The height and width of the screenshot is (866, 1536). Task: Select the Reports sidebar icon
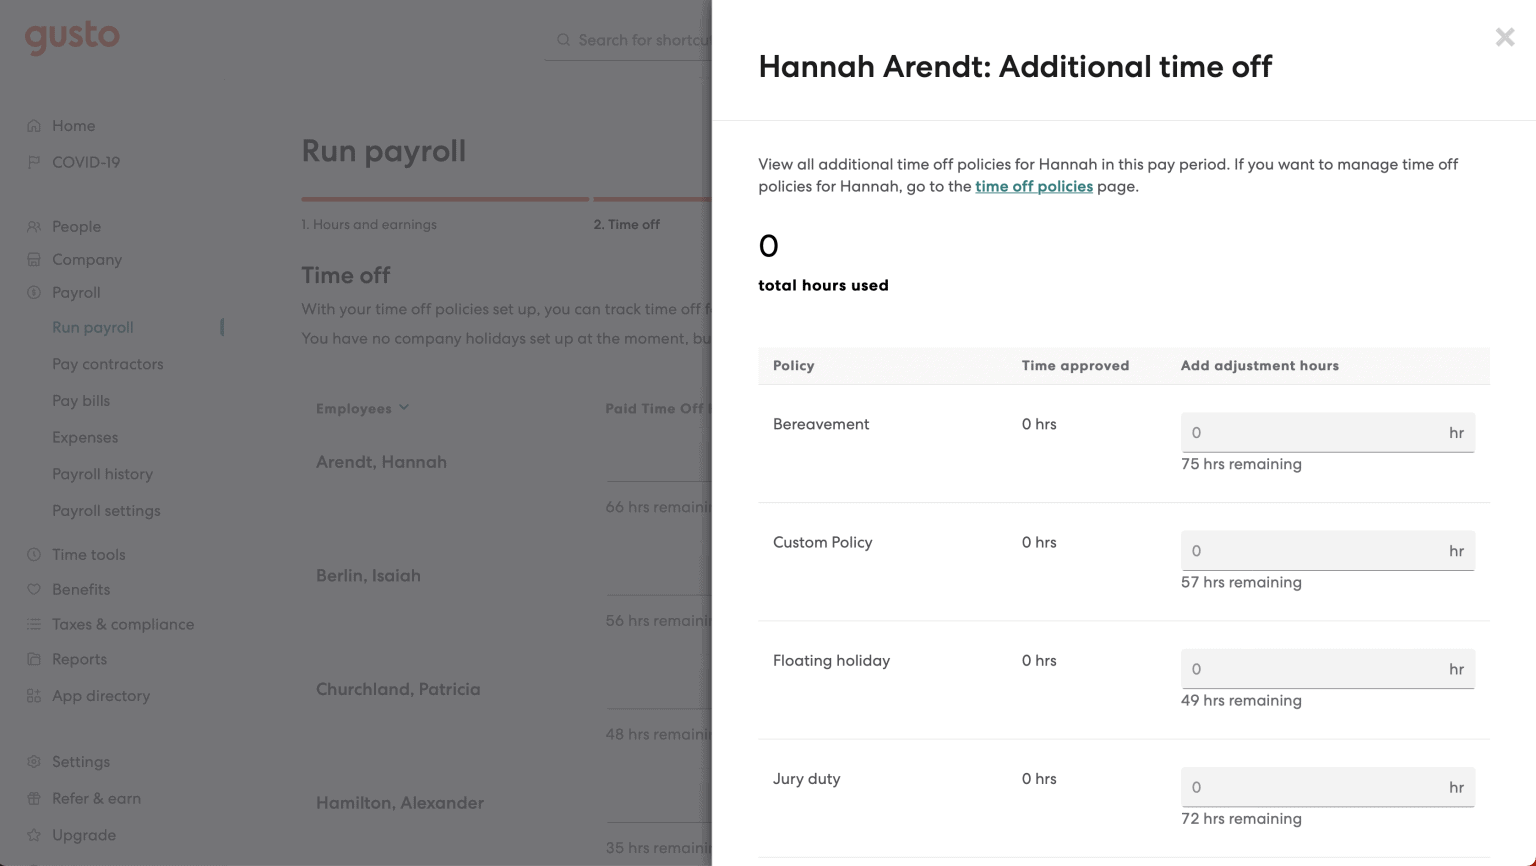click(x=35, y=659)
